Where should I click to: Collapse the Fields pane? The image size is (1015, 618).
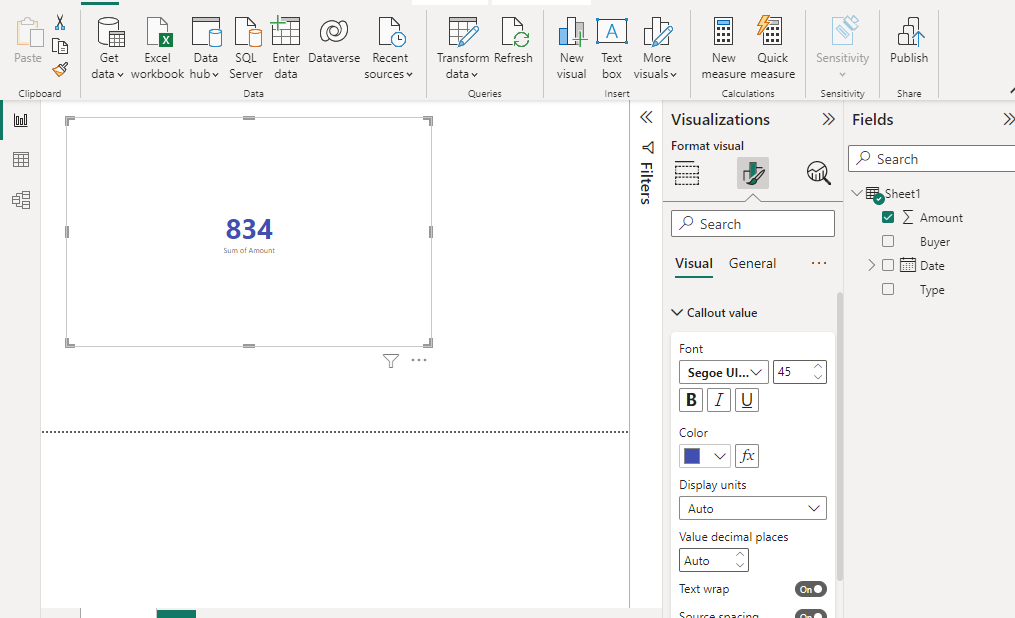point(1008,119)
